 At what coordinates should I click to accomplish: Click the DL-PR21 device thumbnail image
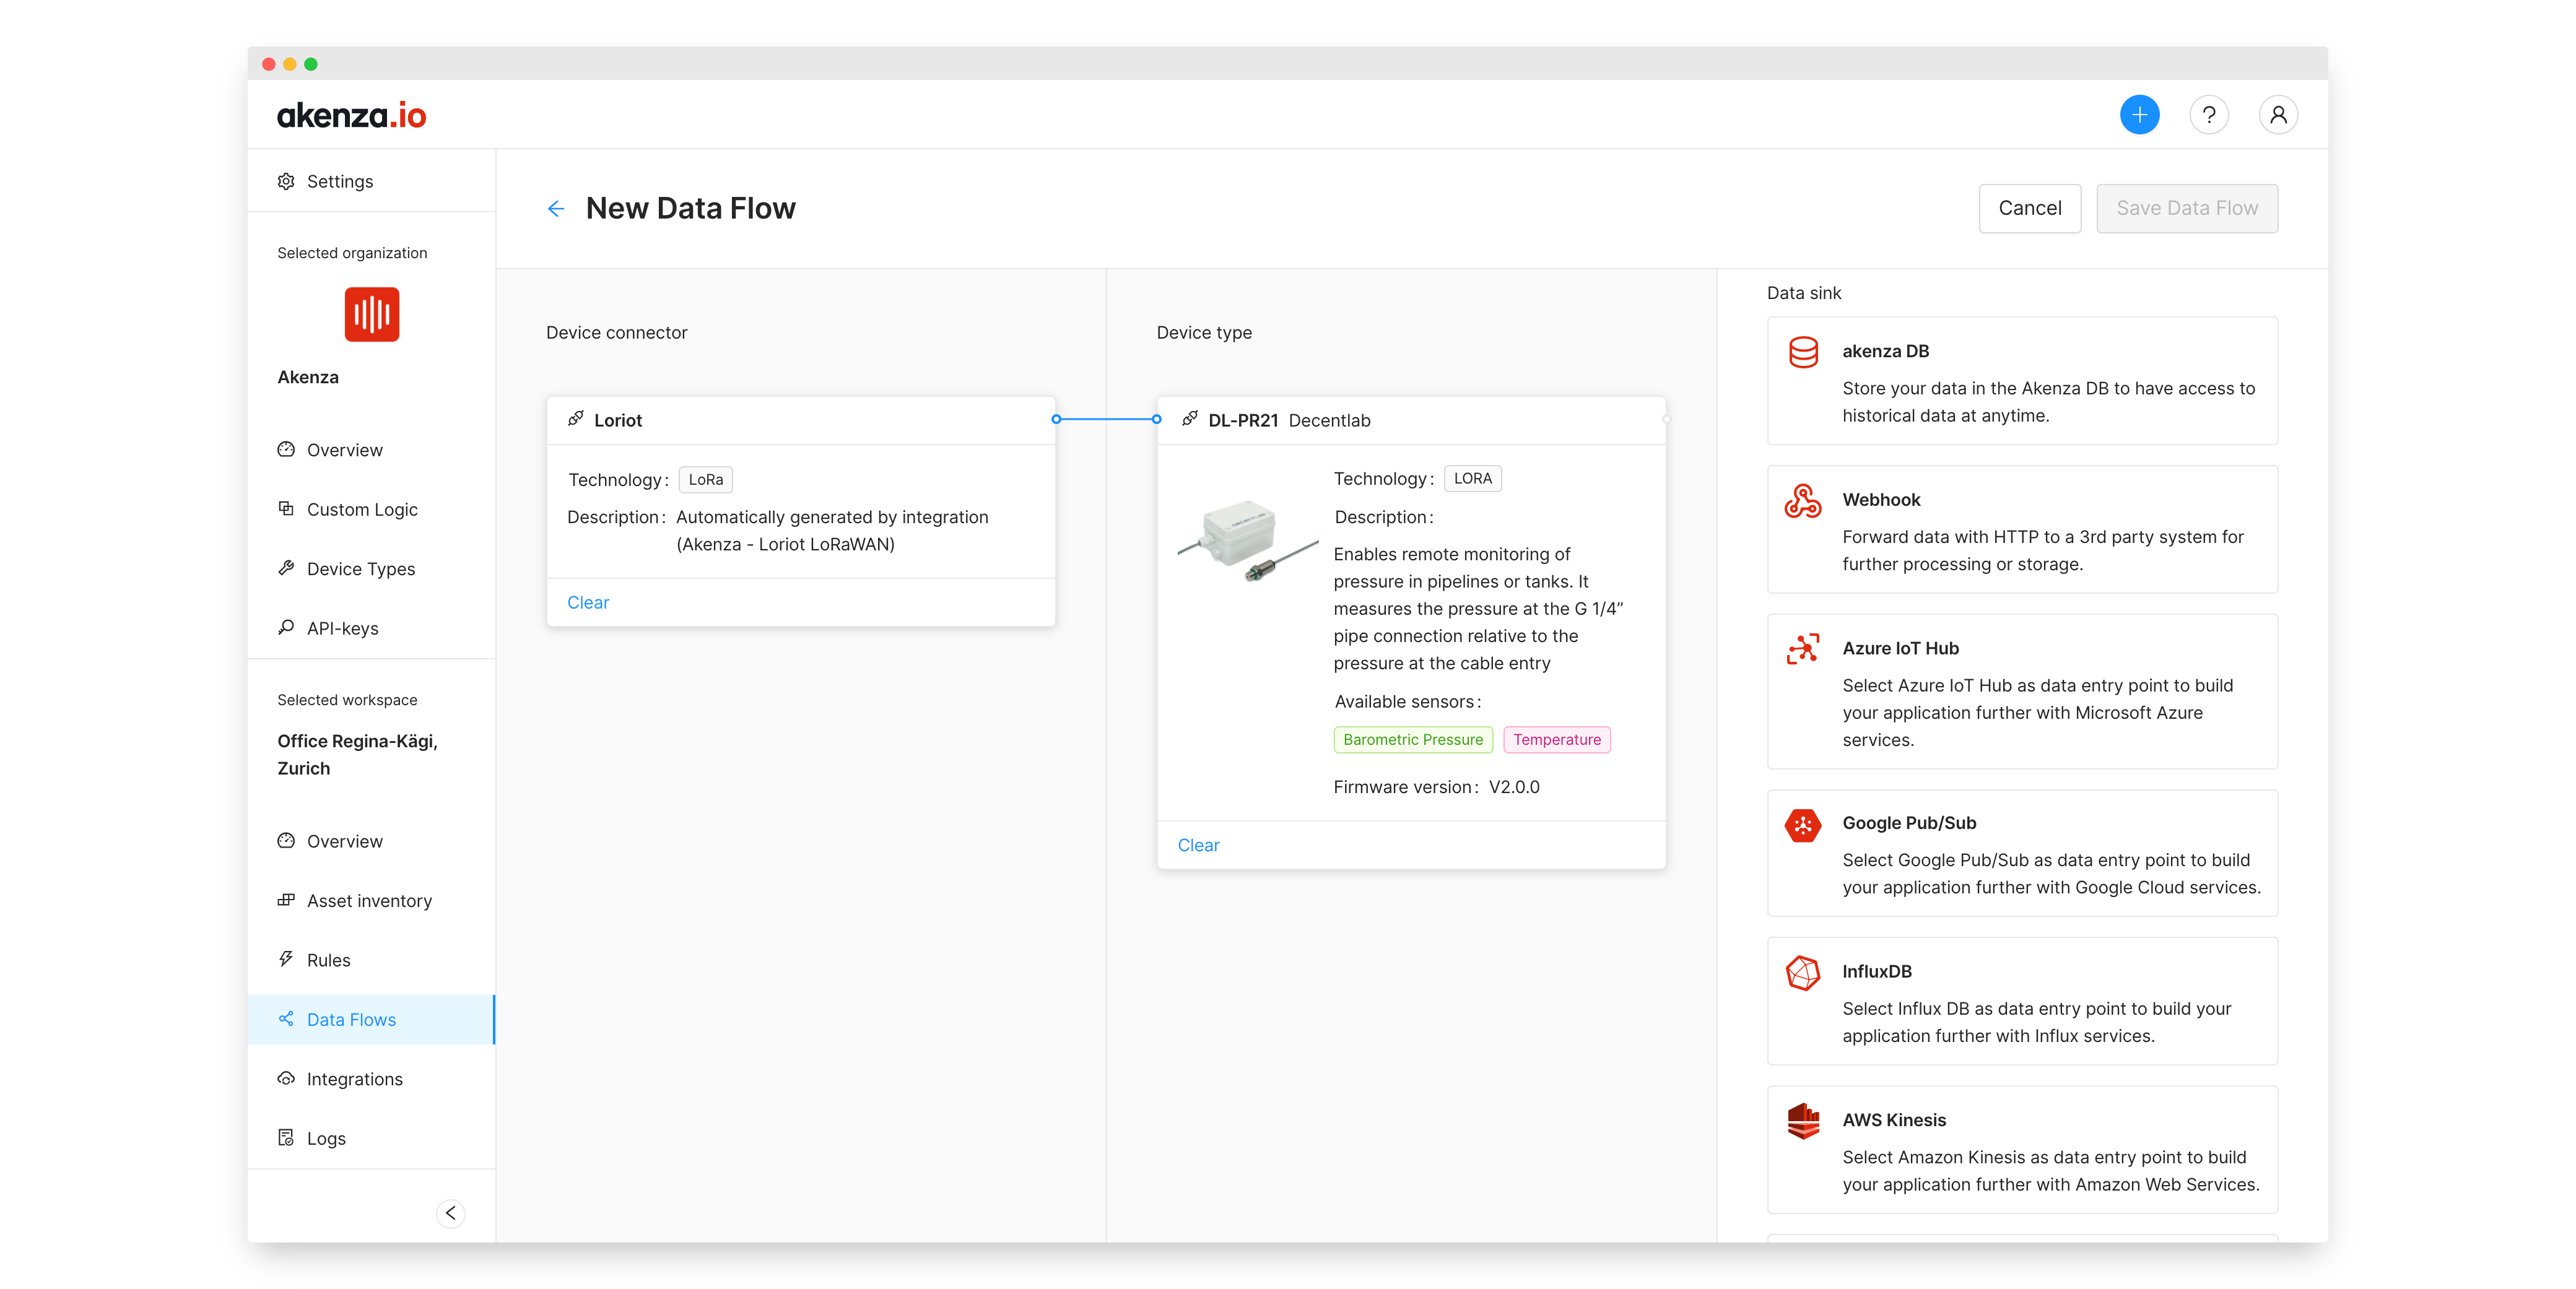[x=1247, y=541]
